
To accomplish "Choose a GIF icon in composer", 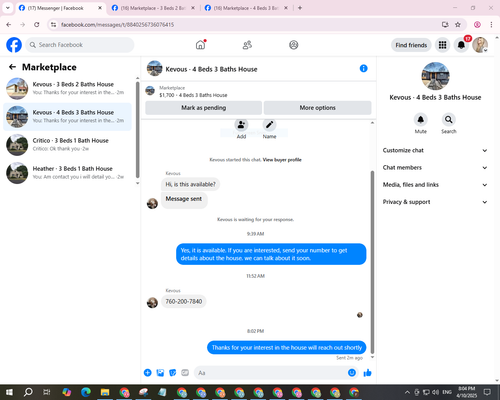I will (185, 373).
